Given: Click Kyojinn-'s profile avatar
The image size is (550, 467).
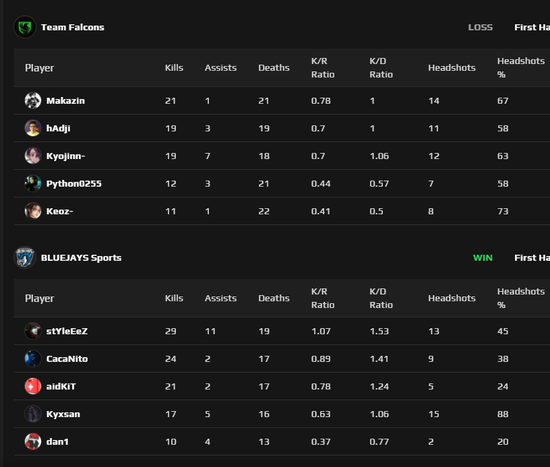Looking at the screenshot, I should pos(33,156).
